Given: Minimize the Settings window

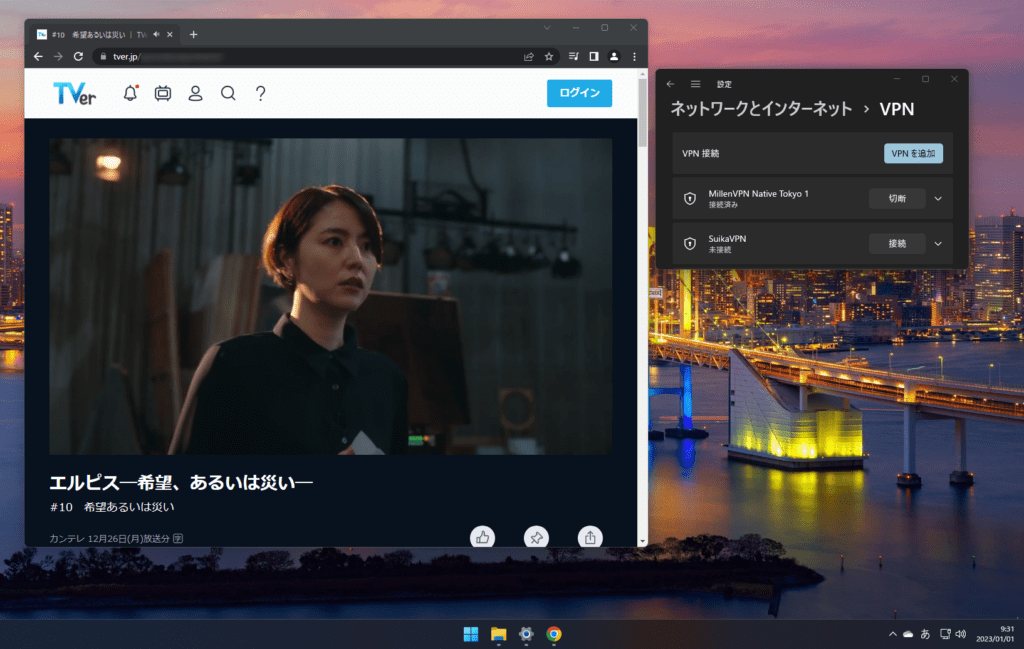Looking at the screenshot, I should coord(897,79).
